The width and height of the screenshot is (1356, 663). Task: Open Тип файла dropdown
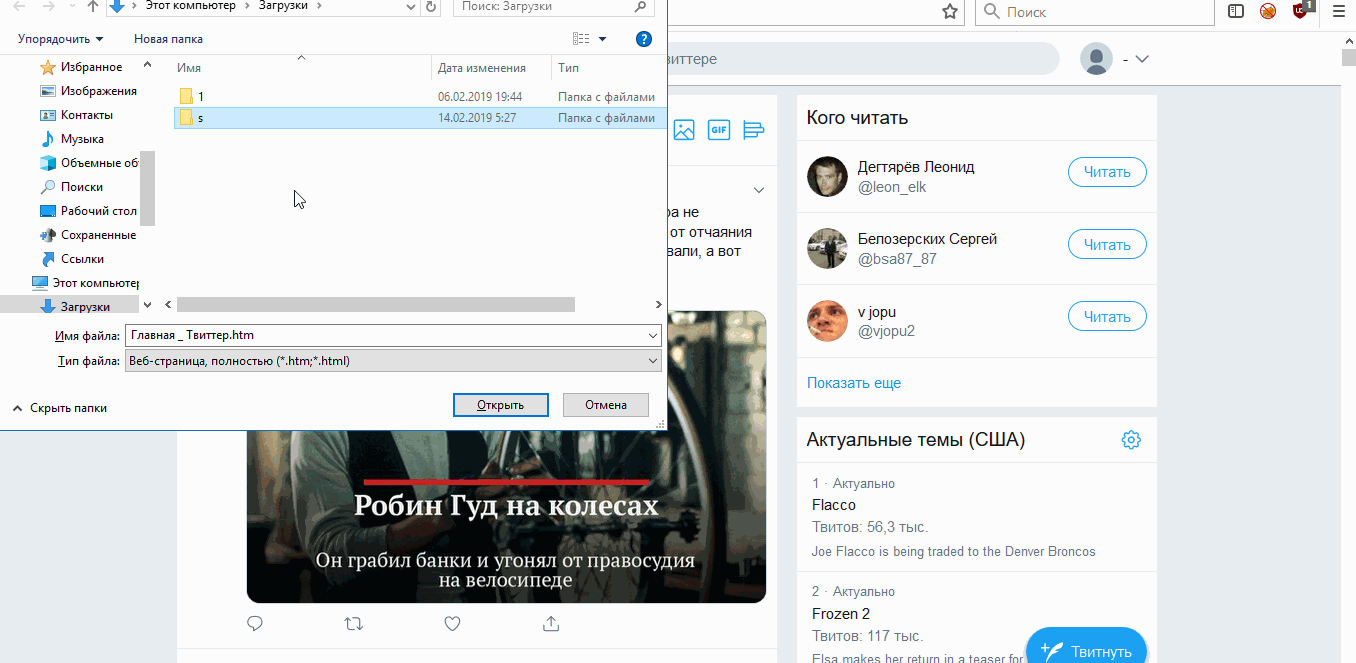pos(393,361)
